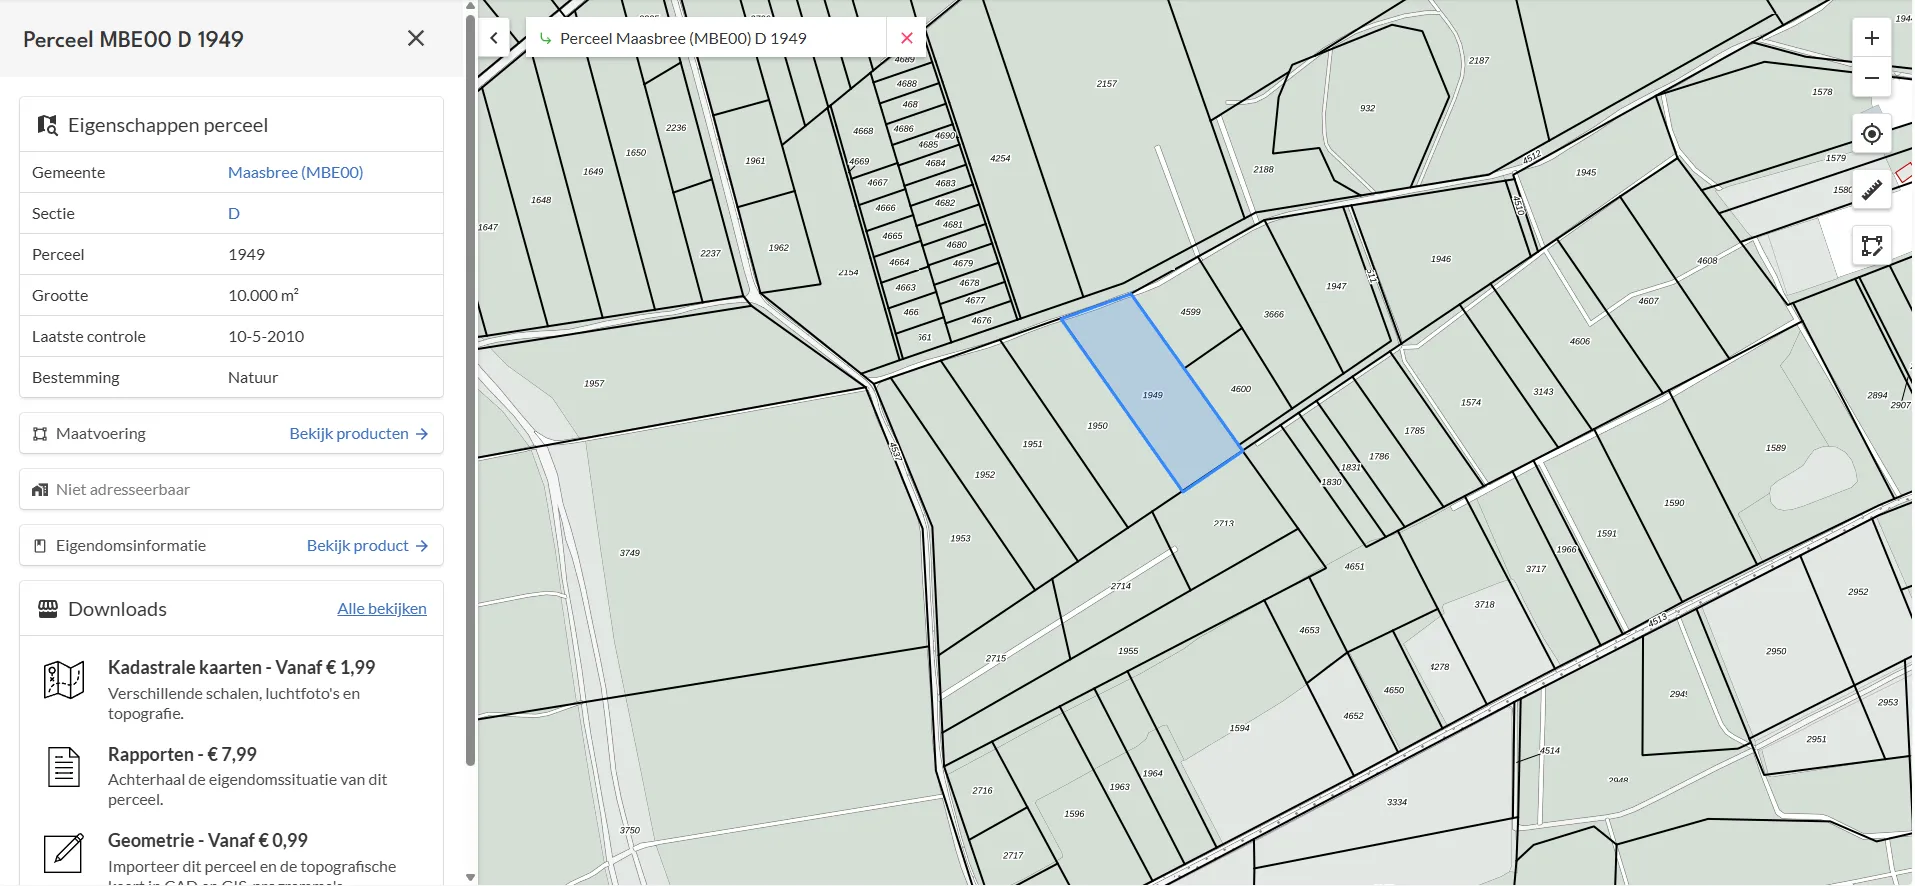Click the Downloads heading text

coord(117,609)
